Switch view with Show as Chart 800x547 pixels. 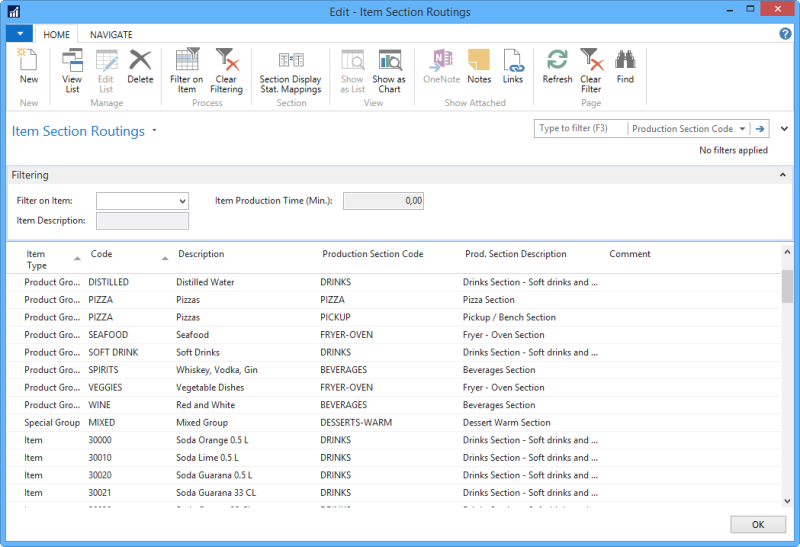coord(389,68)
